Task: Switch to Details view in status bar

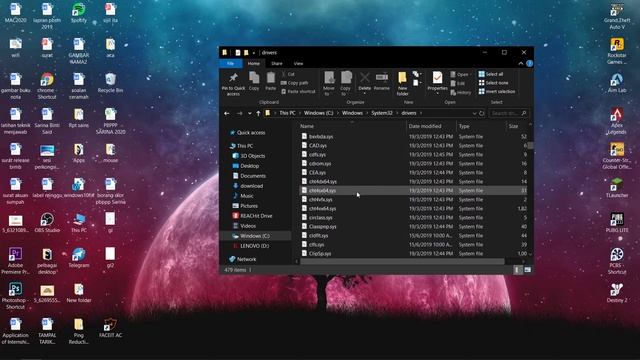Action: (x=518, y=270)
